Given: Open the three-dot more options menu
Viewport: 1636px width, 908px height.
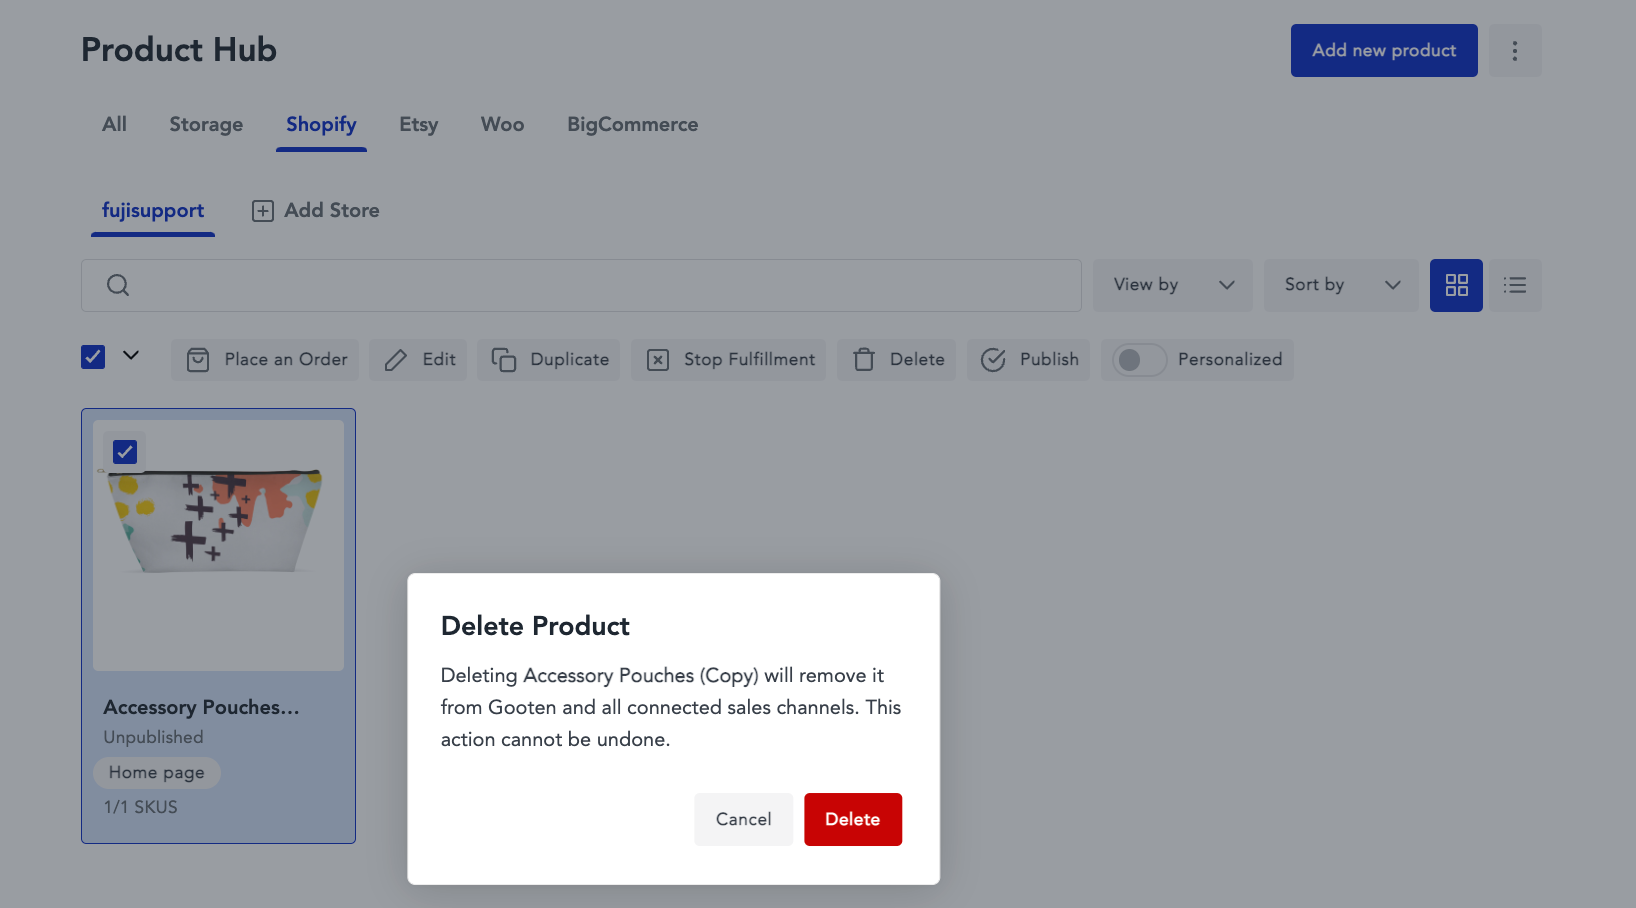Looking at the screenshot, I should point(1515,51).
